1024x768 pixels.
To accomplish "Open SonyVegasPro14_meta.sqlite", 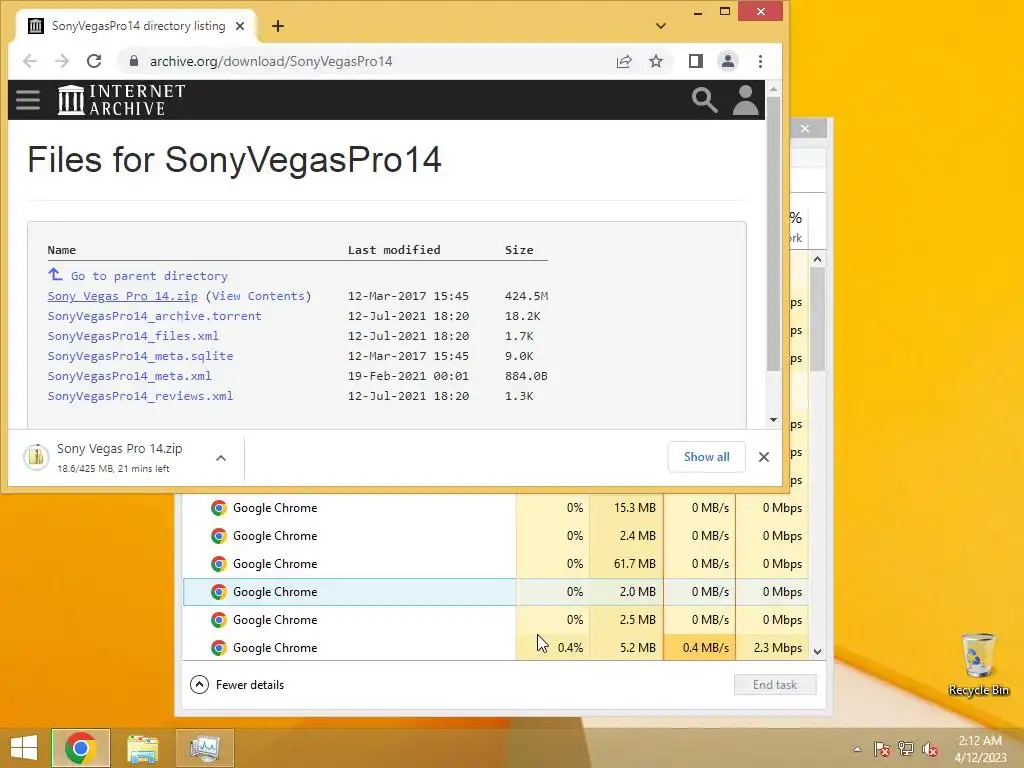I will pyautogui.click(x=140, y=356).
